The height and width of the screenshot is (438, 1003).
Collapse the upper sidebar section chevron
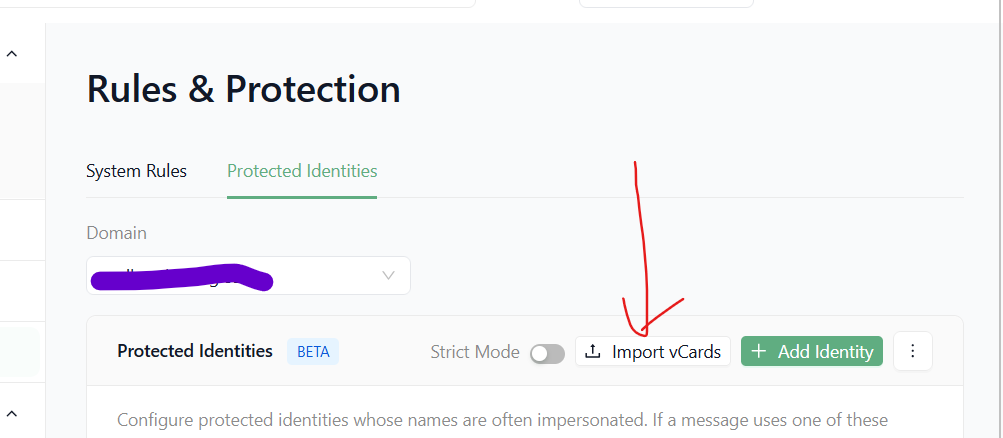12,54
